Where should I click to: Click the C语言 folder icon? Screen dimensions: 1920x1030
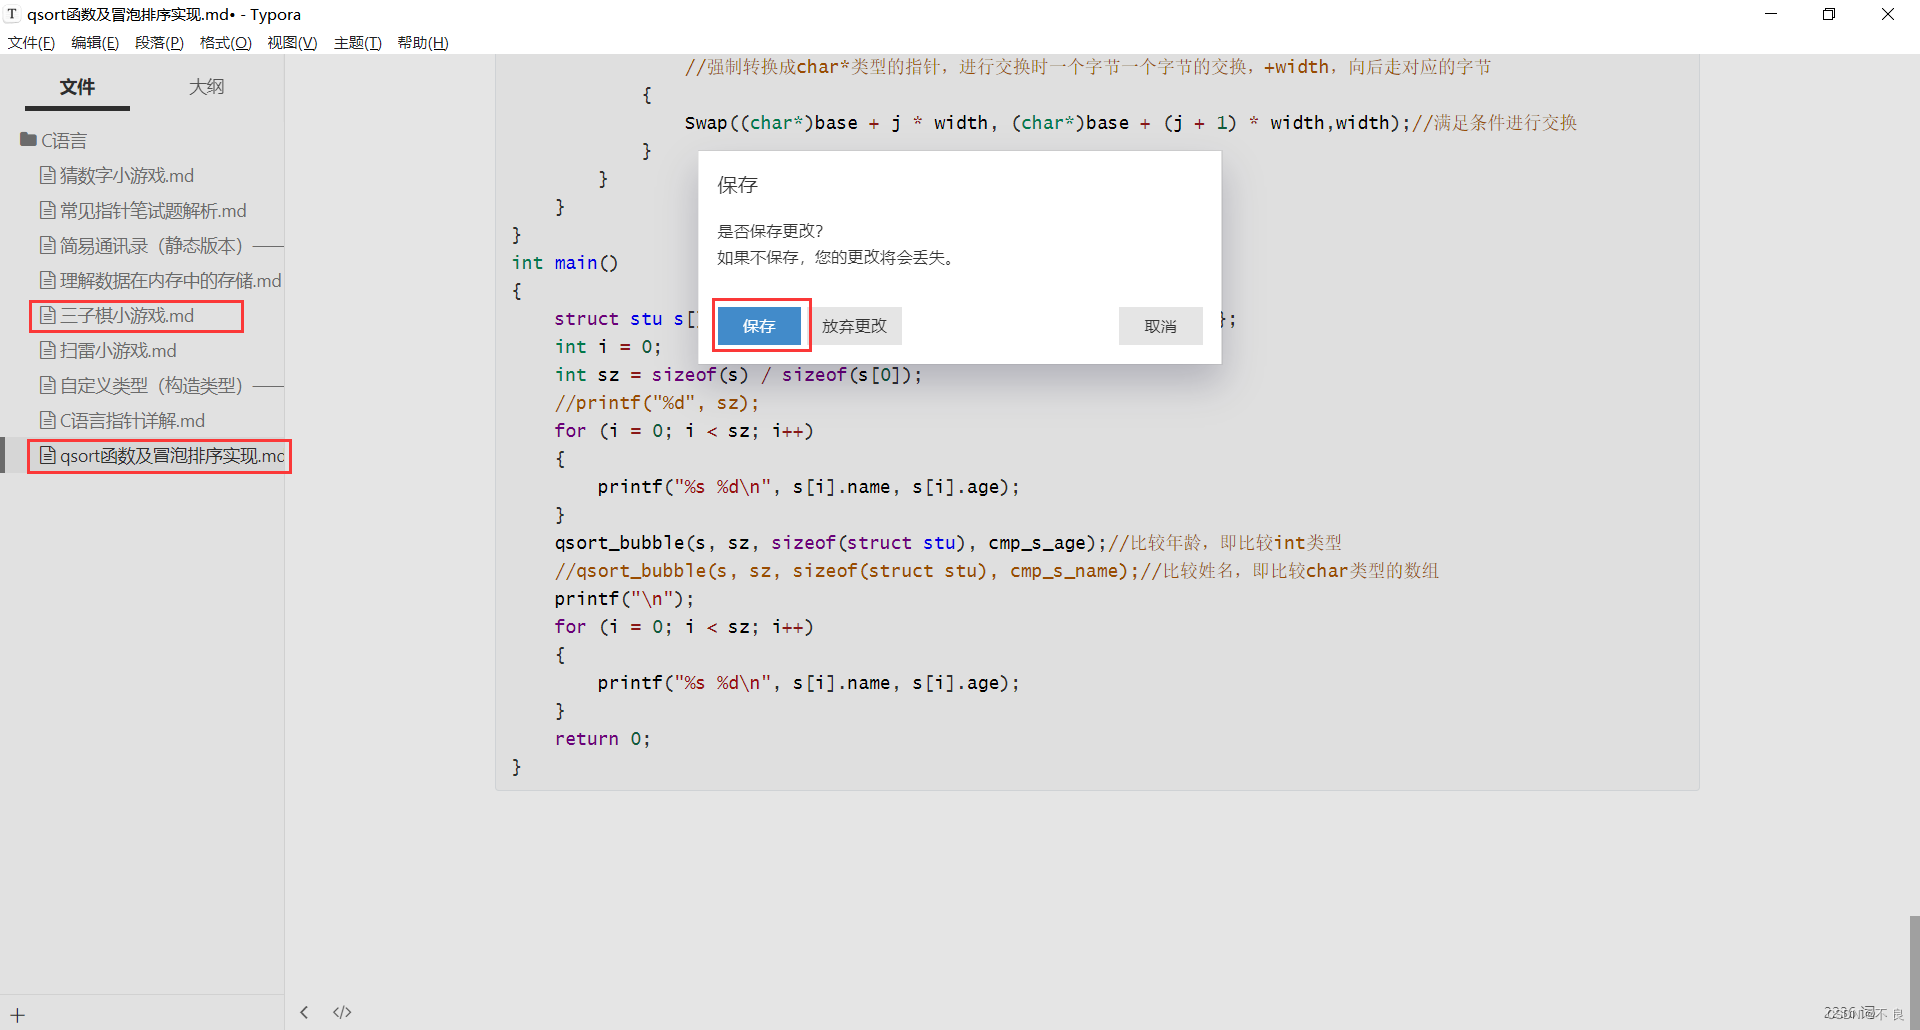tap(28, 140)
